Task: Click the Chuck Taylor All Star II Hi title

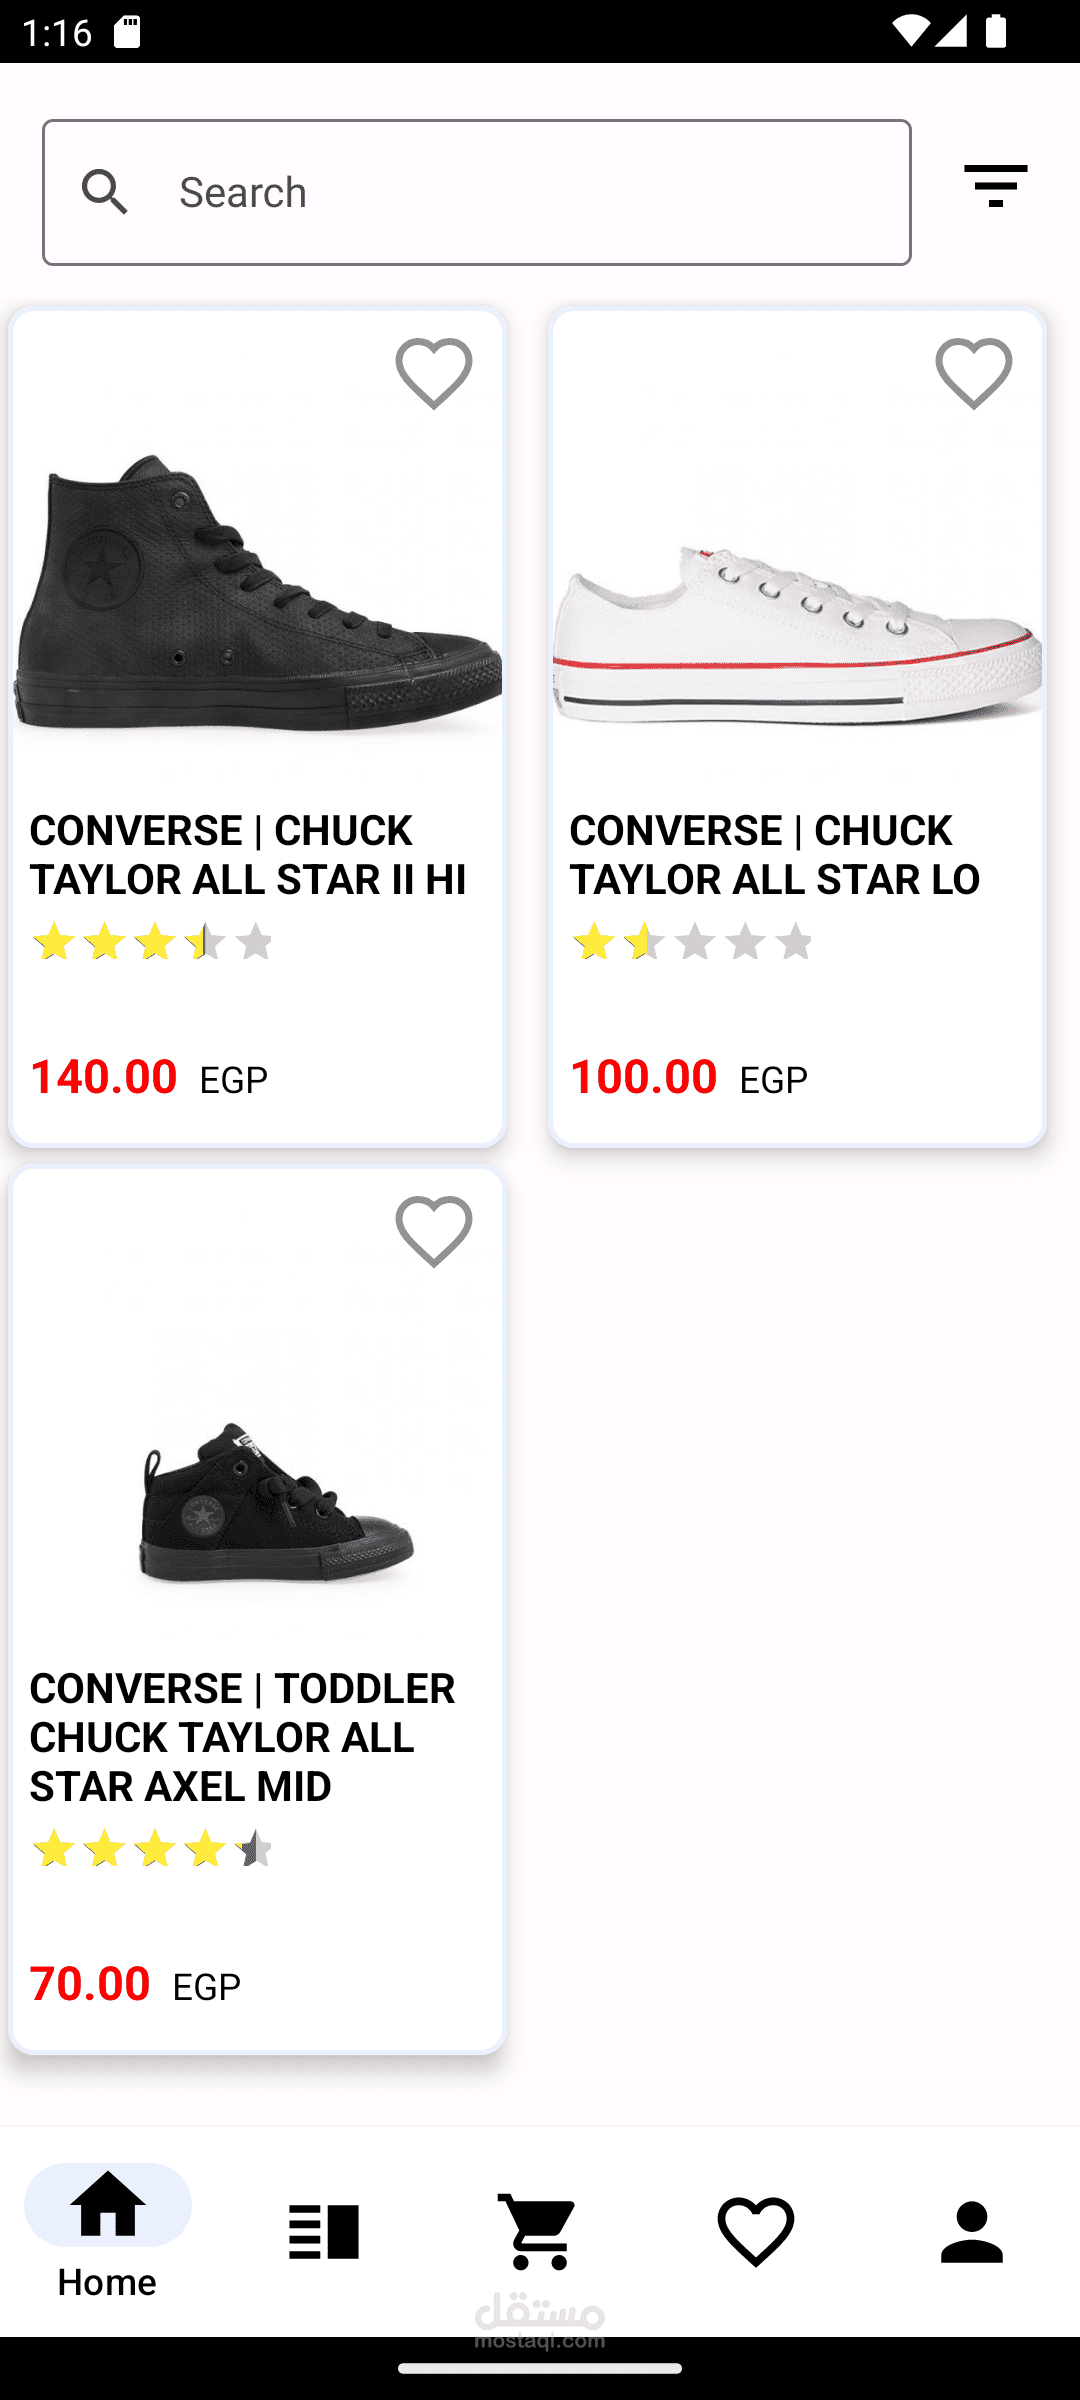Action: point(248,855)
